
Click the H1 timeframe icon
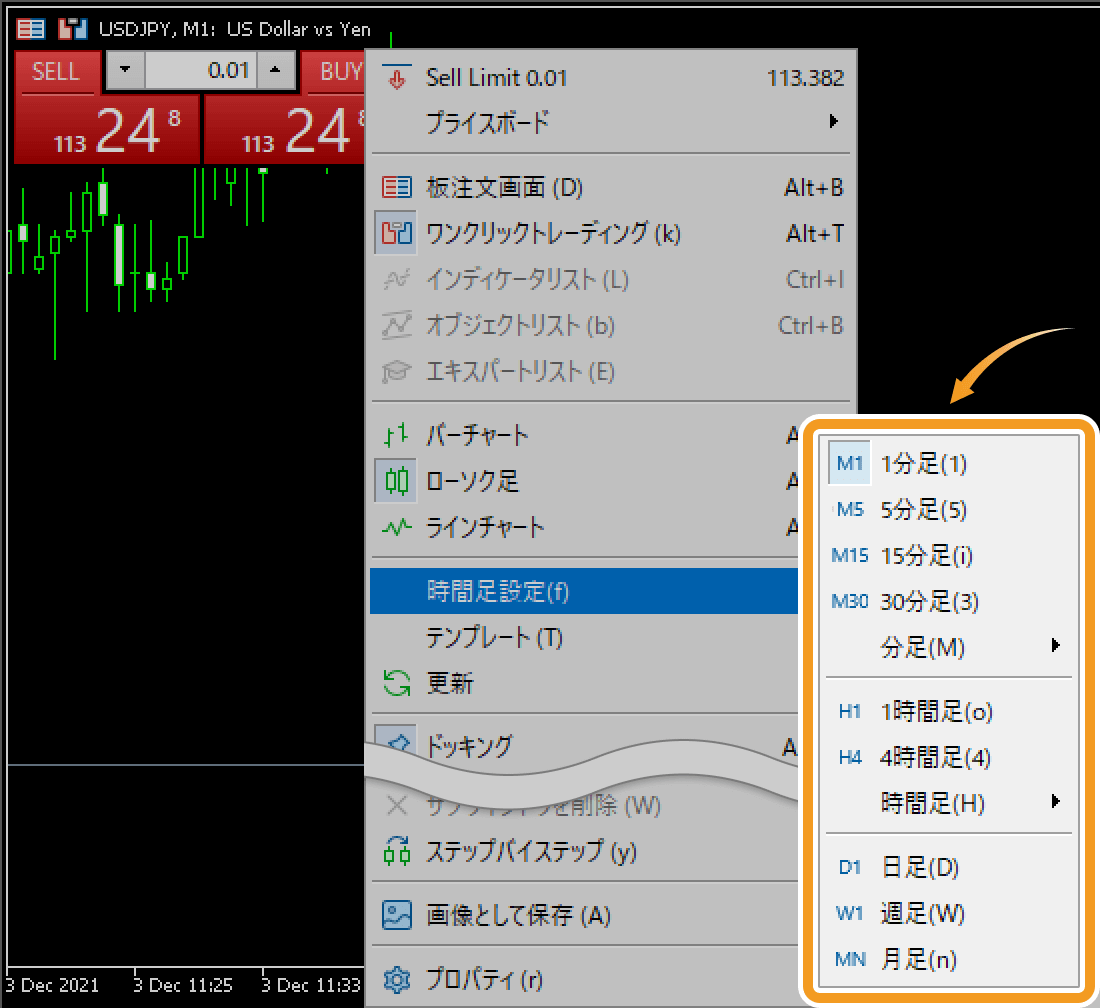click(850, 711)
